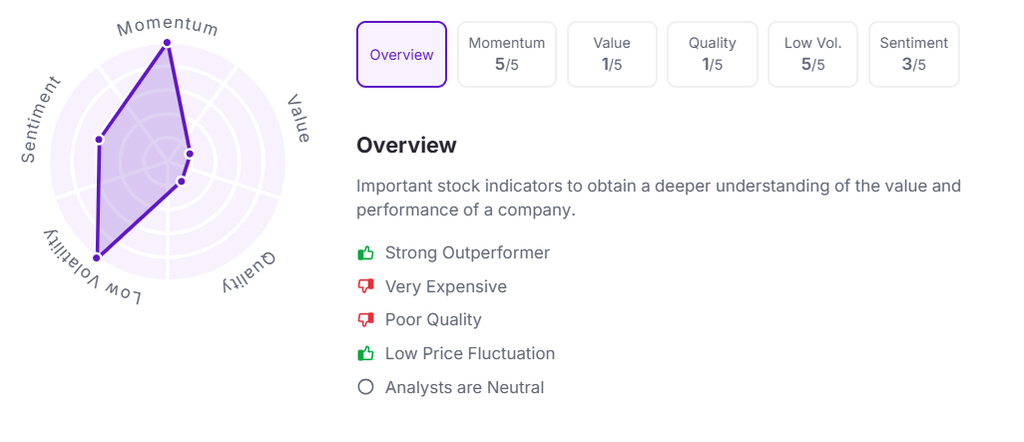Click the Value data point on radar chart
Image resolution: width=1024 pixels, height=442 pixels.
click(190, 153)
